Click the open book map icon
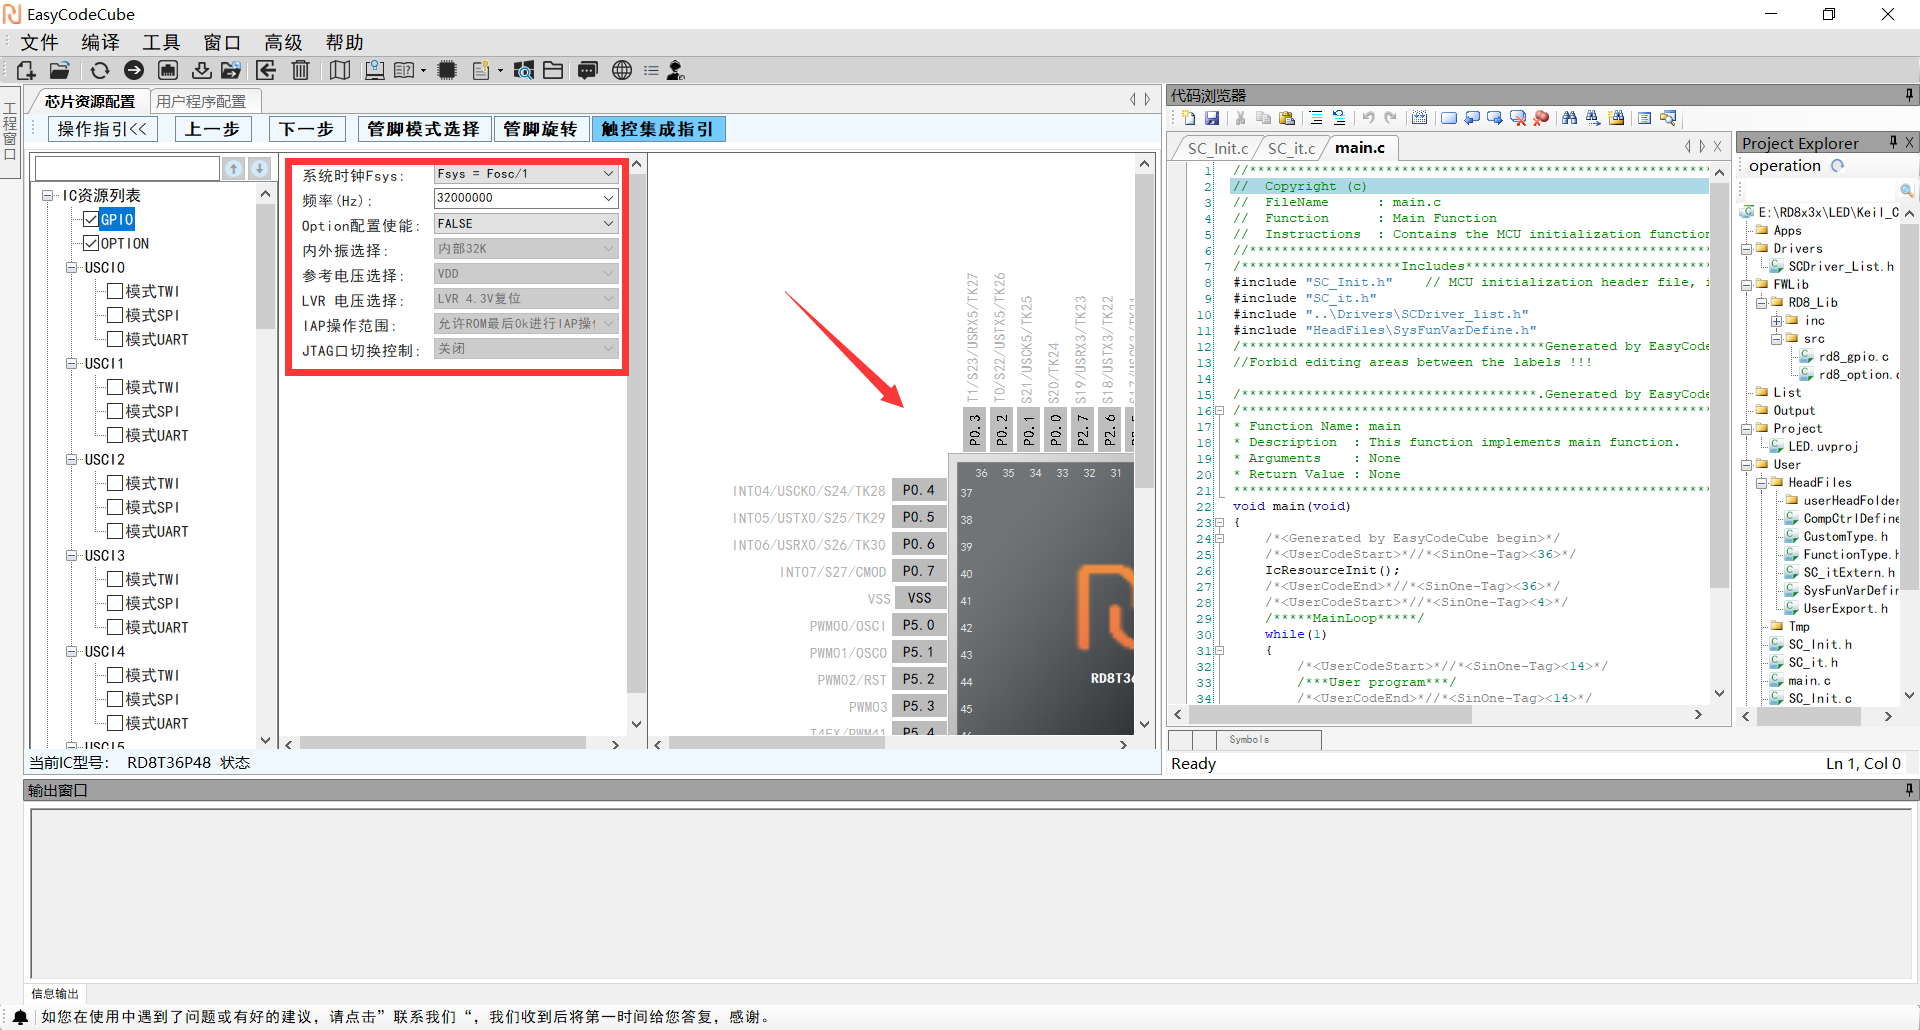The image size is (1920, 1030). click(x=340, y=70)
